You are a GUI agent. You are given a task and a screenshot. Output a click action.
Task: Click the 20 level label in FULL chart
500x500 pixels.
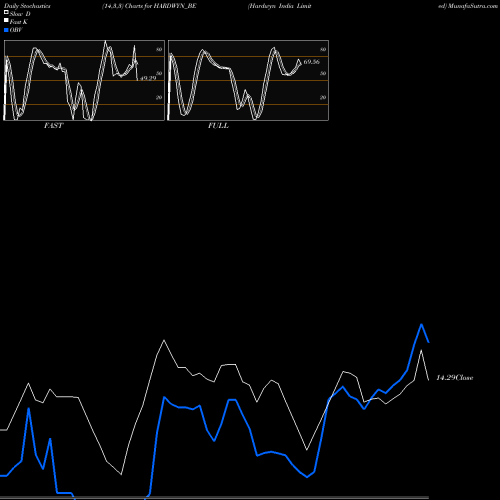tap(323, 97)
